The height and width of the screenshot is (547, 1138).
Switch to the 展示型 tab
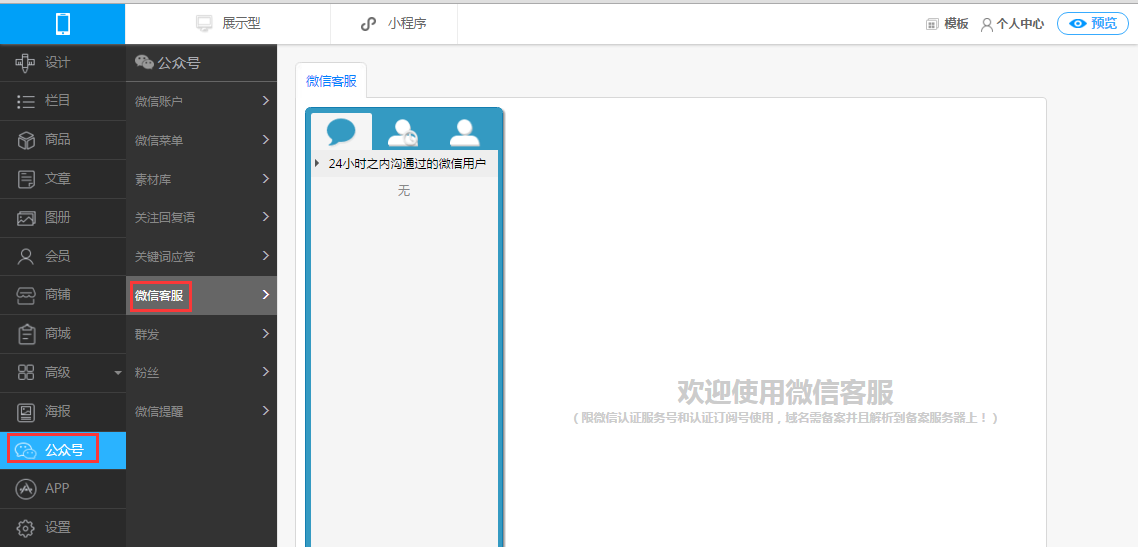(x=228, y=24)
